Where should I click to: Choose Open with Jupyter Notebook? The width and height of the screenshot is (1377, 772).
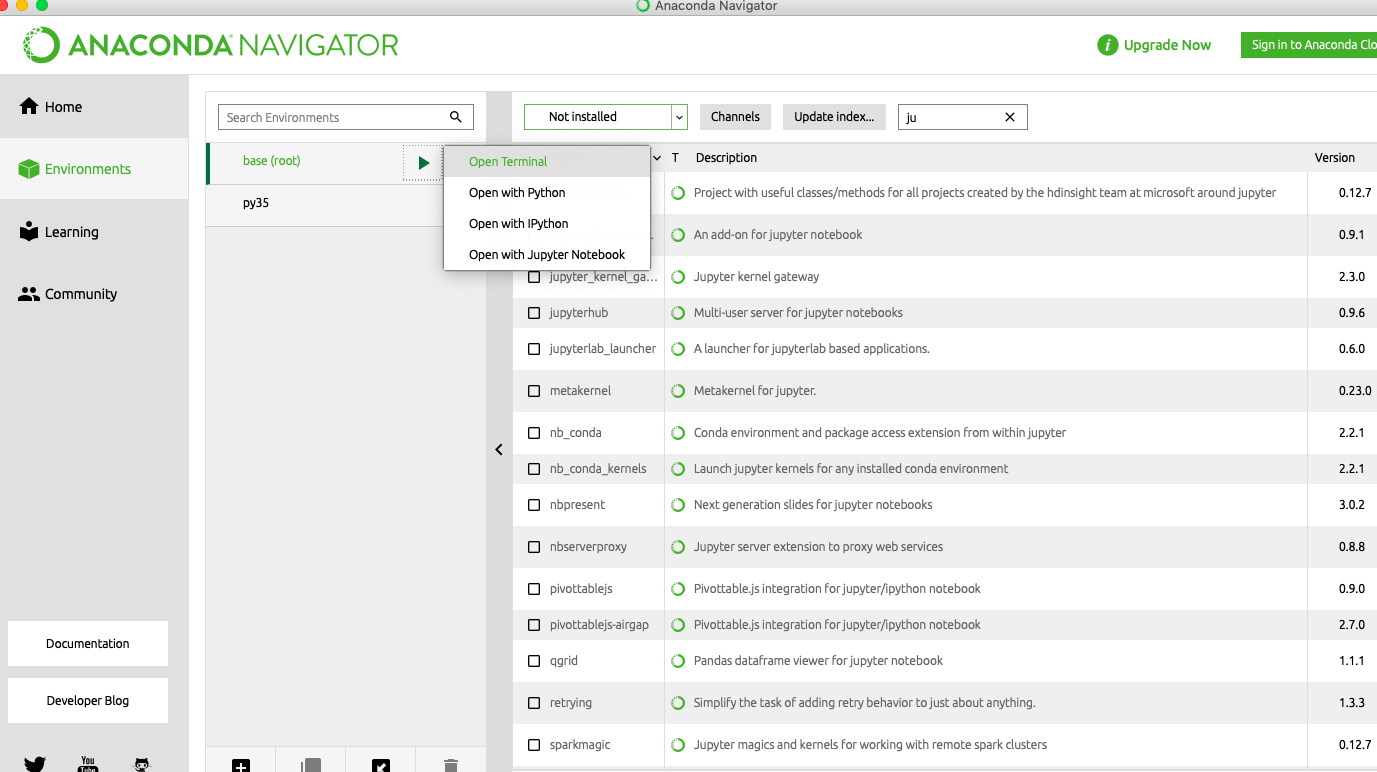[x=546, y=255]
